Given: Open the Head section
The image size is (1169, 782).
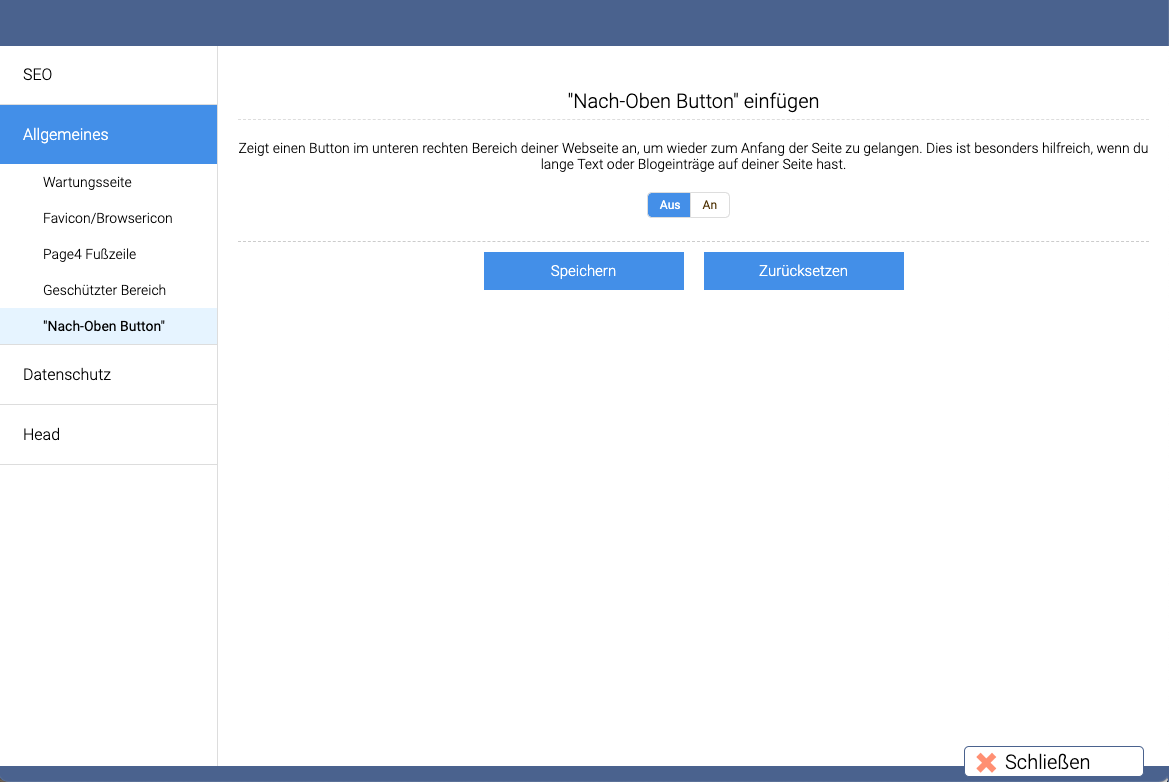Looking at the screenshot, I should point(108,435).
